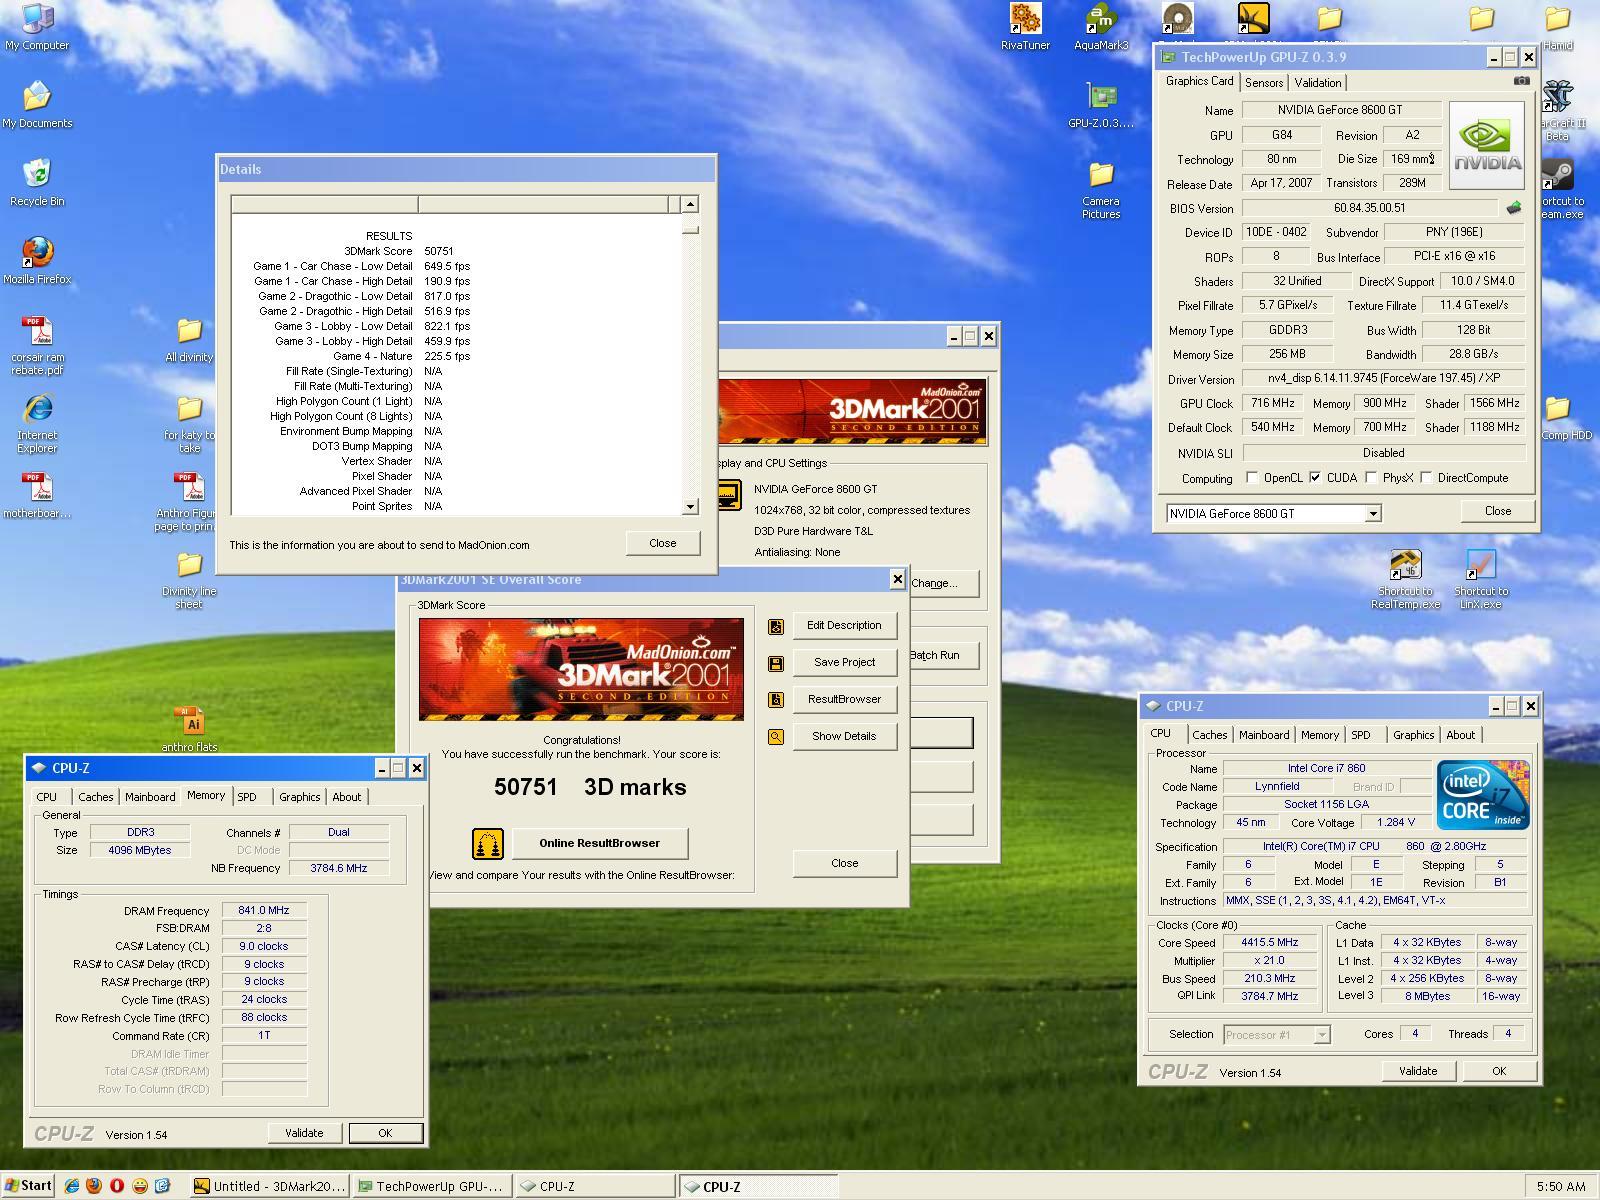Image resolution: width=1600 pixels, height=1200 pixels.
Task: Click the Details list right column header
Action: coord(543,204)
